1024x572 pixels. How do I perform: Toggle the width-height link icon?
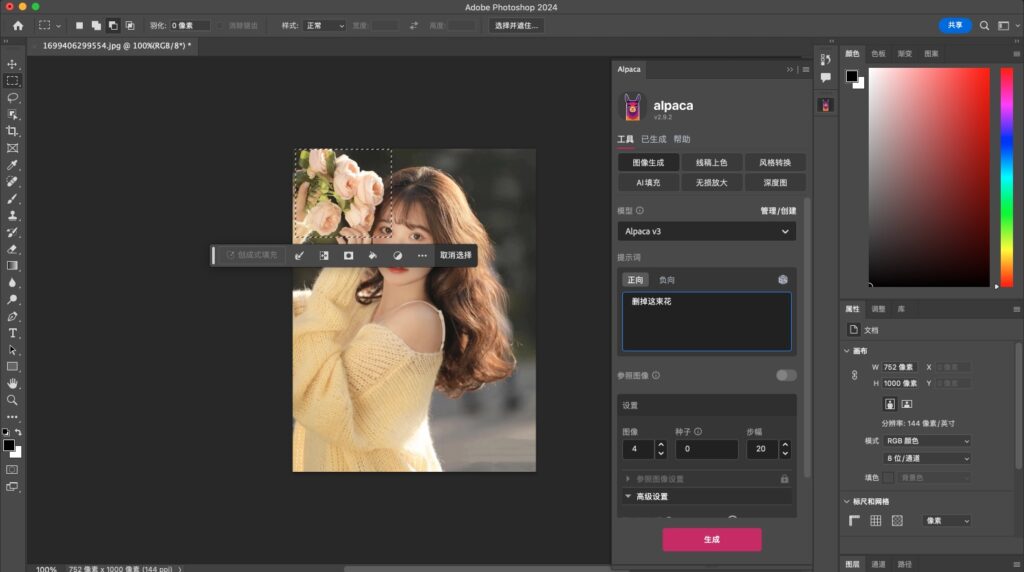(854, 375)
